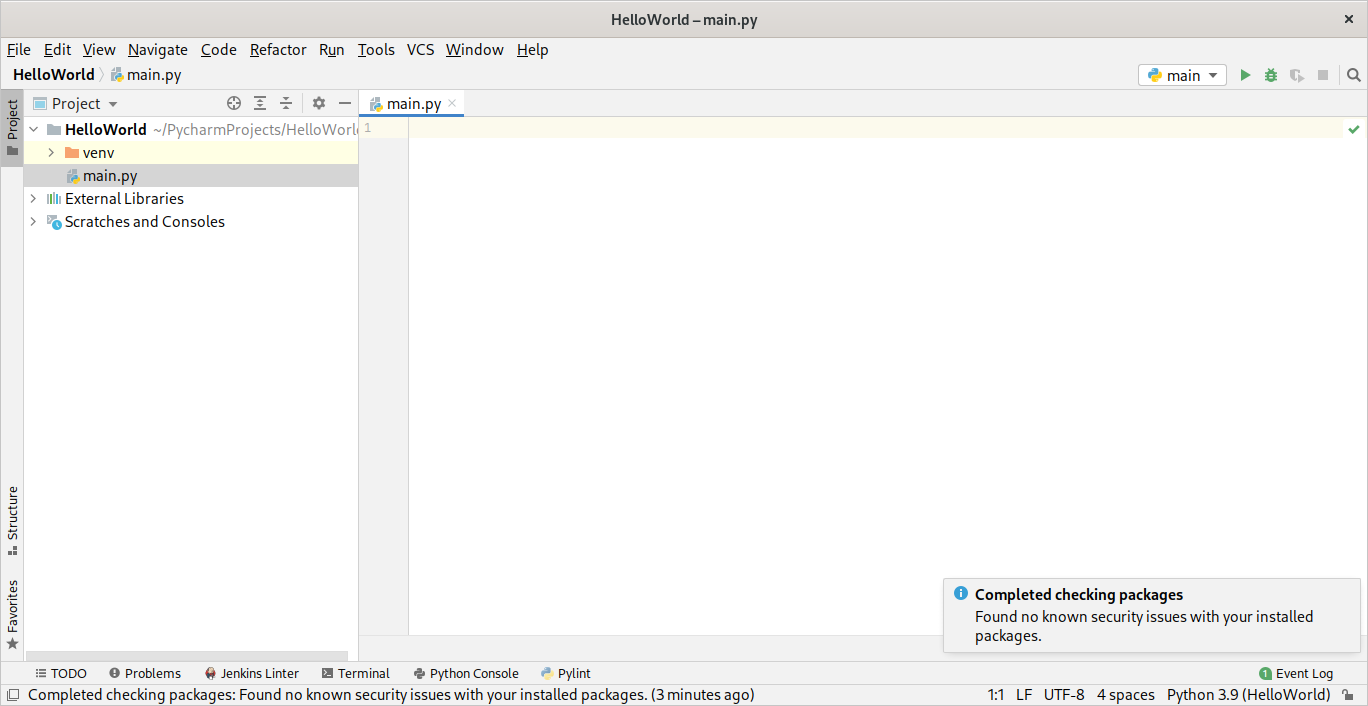Expand all nodes in the Project tool window
The height and width of the screenshot is (706, 1368).
coord(259,103)
